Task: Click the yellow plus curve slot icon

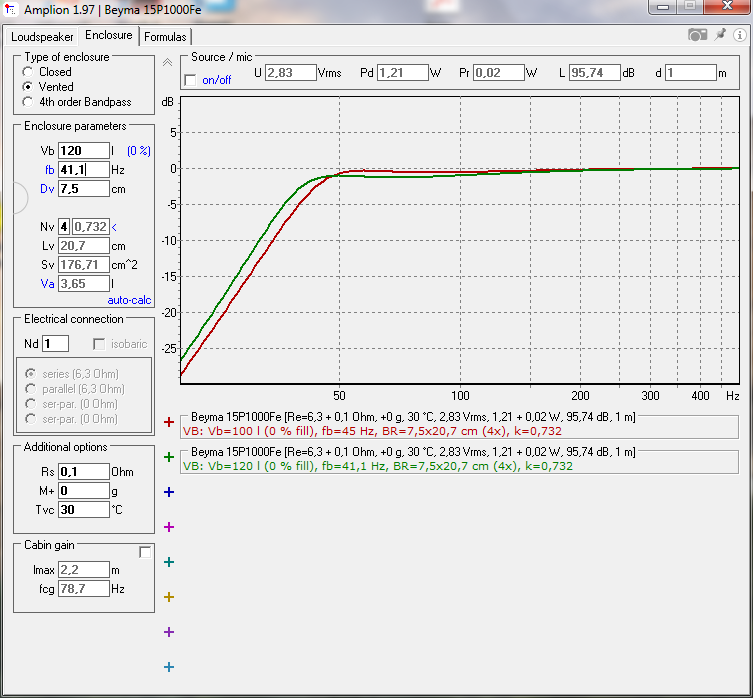Action: pos(169,597)
